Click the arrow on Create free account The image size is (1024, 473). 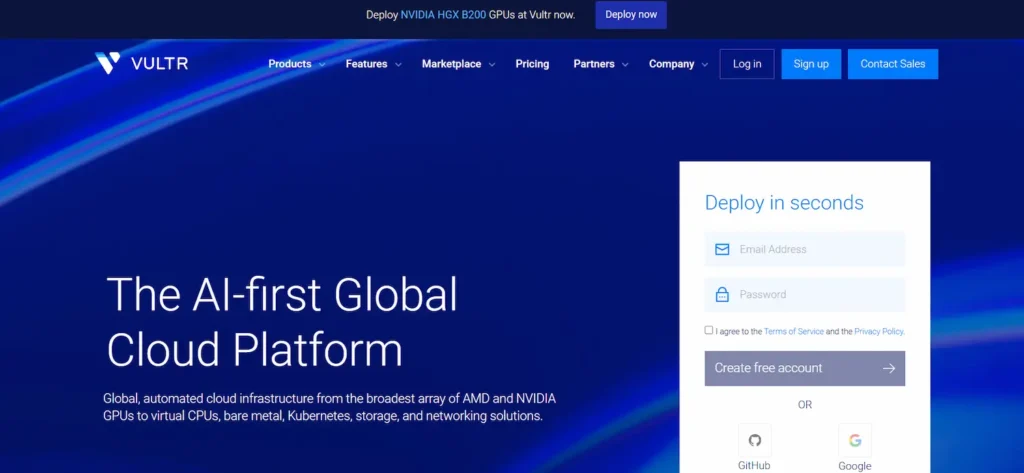[889, 368]
